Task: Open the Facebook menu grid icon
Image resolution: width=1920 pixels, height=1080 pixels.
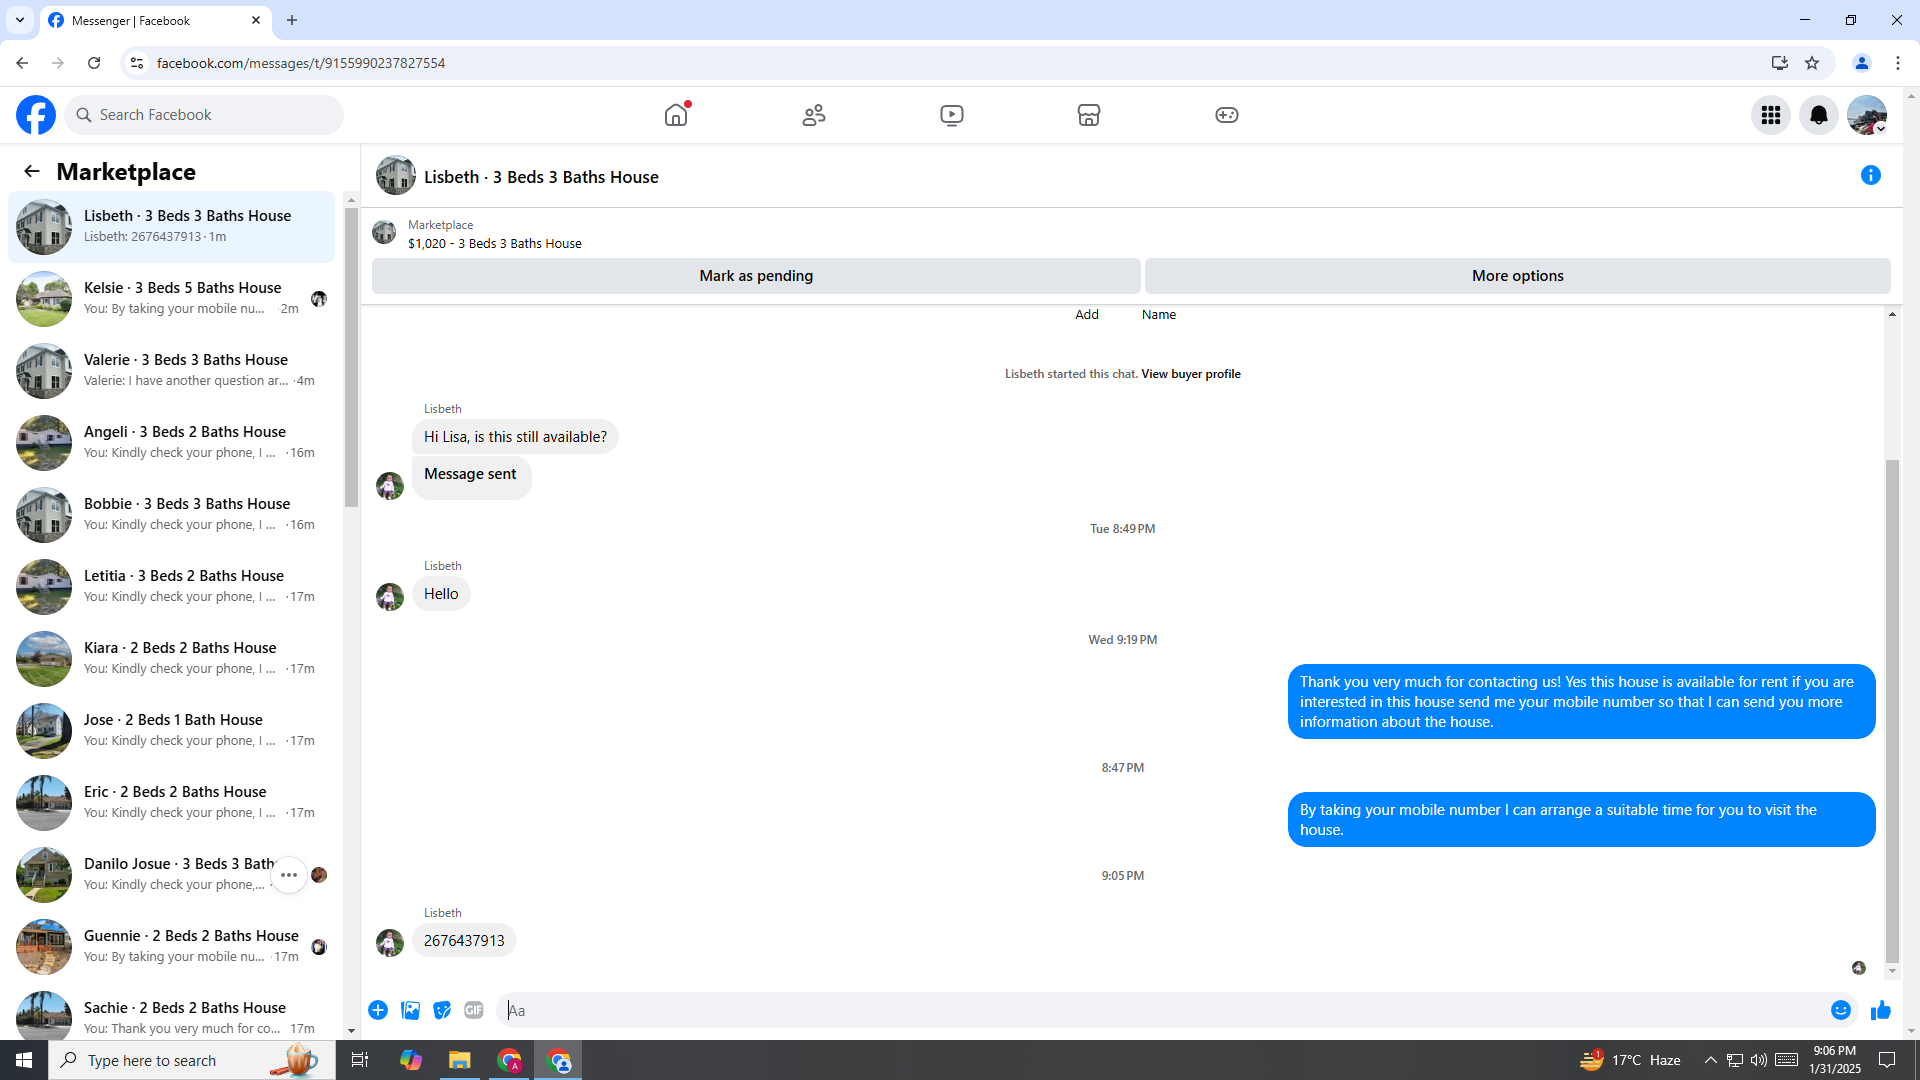Action: [1771, 115]
